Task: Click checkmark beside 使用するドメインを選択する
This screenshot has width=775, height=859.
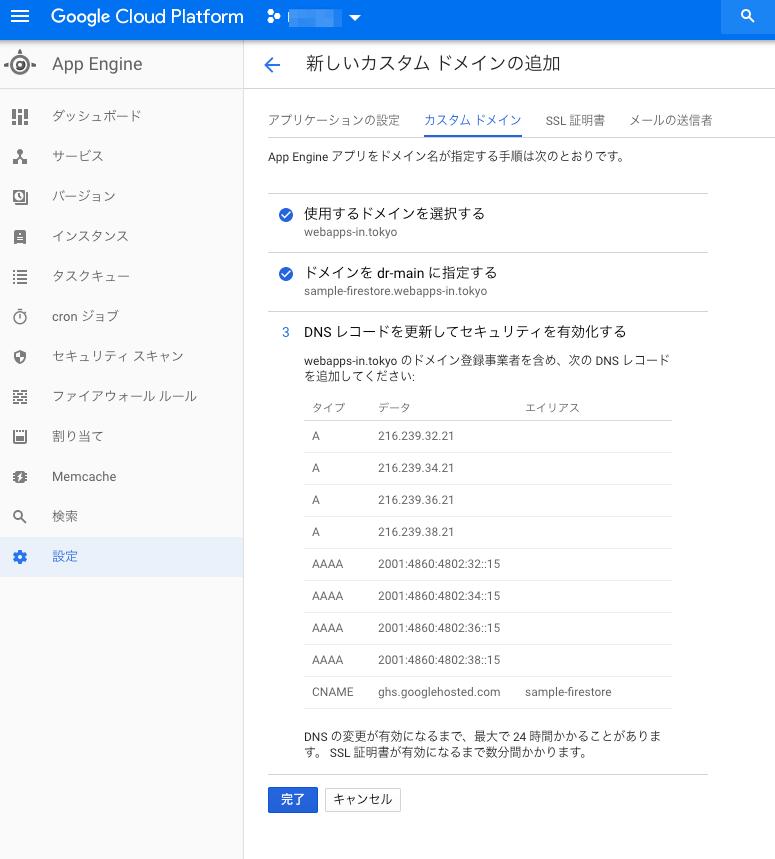Action: point(286,215)
